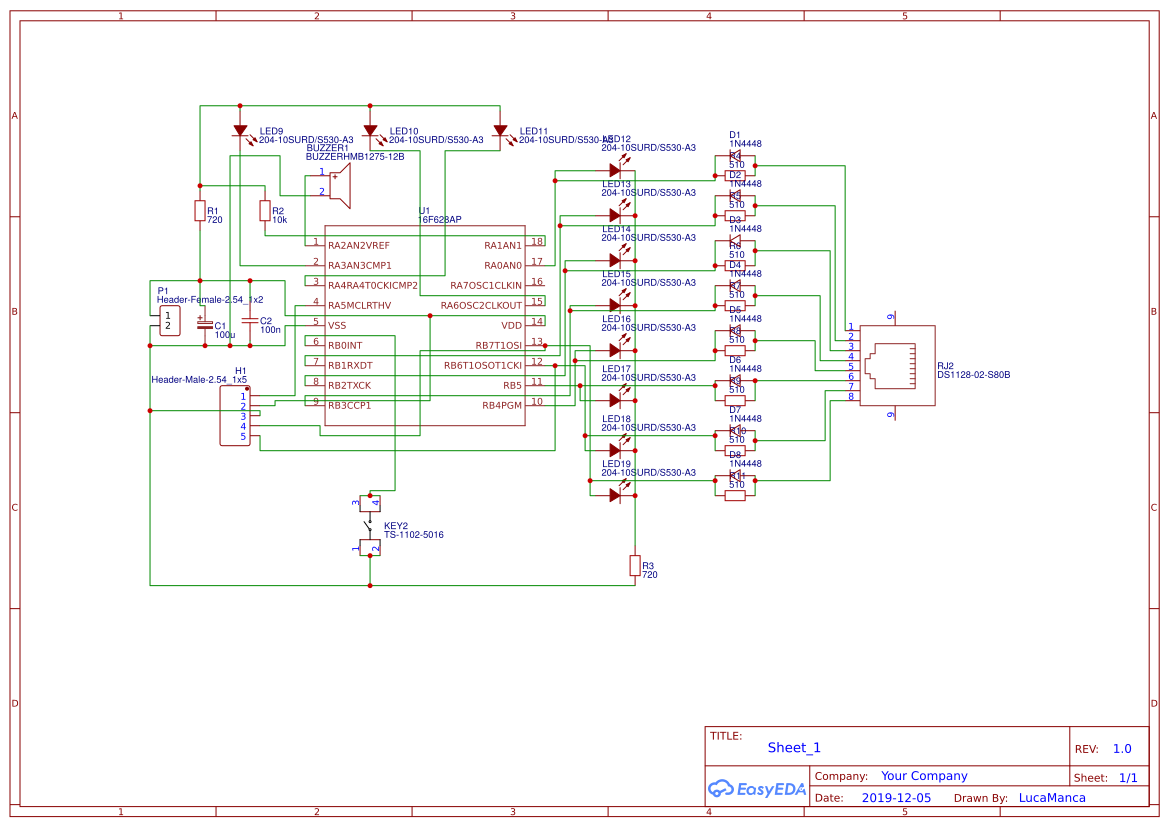1170x827 pixels.
Task: Click the RB0INT pin label
Action: point(345,346)
